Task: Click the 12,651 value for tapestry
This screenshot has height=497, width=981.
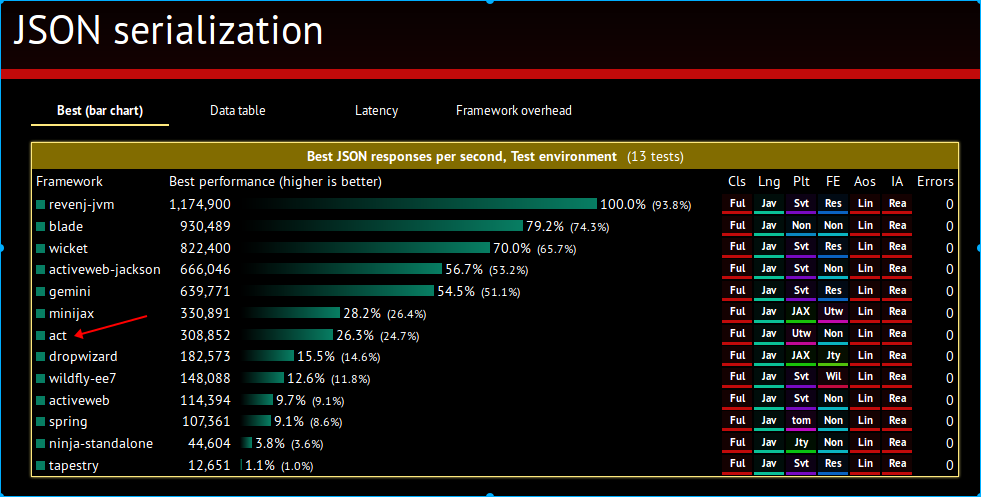Action: pos(210,466)
